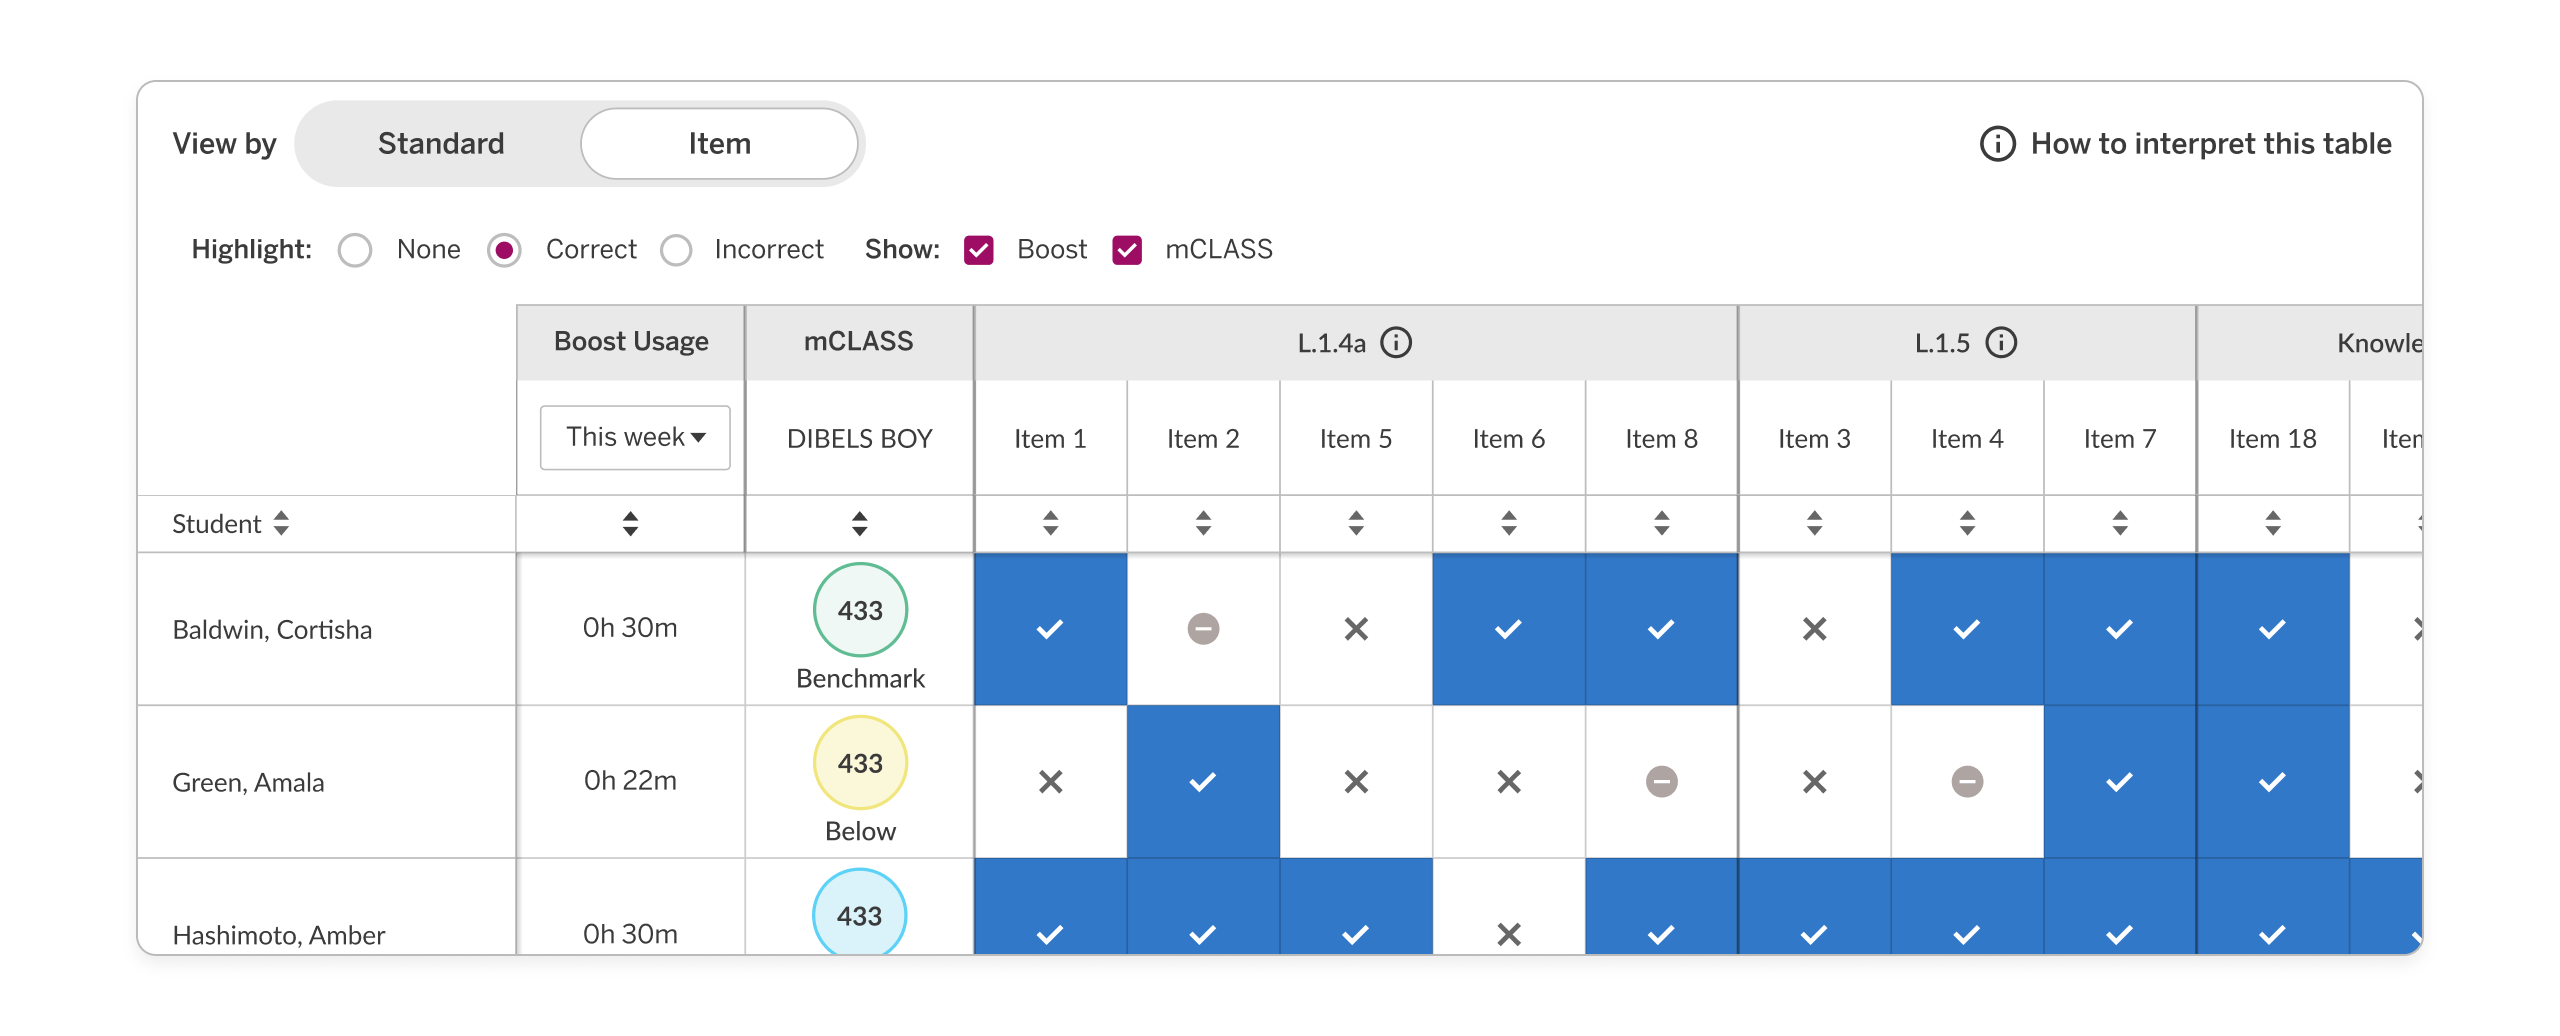Open the This week dropdown under Boost Usage
Image resolution: width=2560 pixels, height=1036 pixels.
[635, 437]
